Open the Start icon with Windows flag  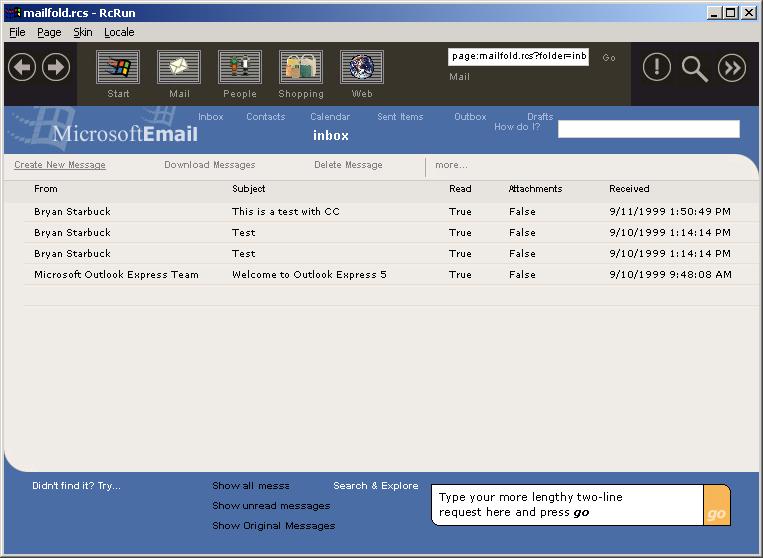coord(118,67)
